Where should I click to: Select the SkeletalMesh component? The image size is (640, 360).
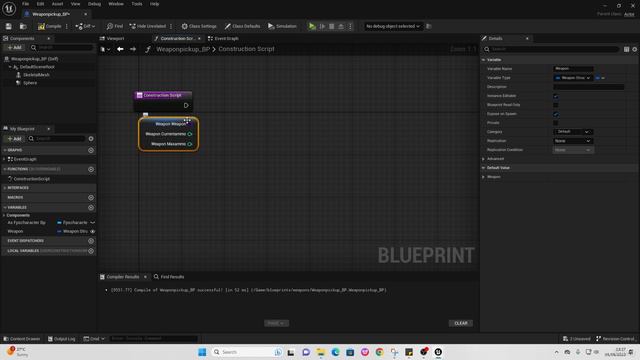(36, 75)
